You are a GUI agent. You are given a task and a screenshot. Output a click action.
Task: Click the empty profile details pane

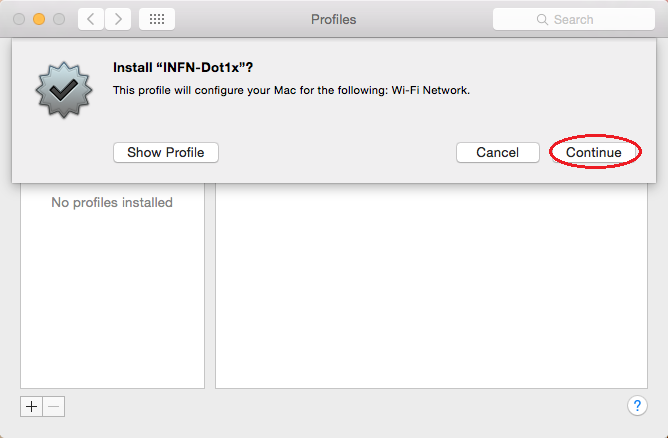431,285
